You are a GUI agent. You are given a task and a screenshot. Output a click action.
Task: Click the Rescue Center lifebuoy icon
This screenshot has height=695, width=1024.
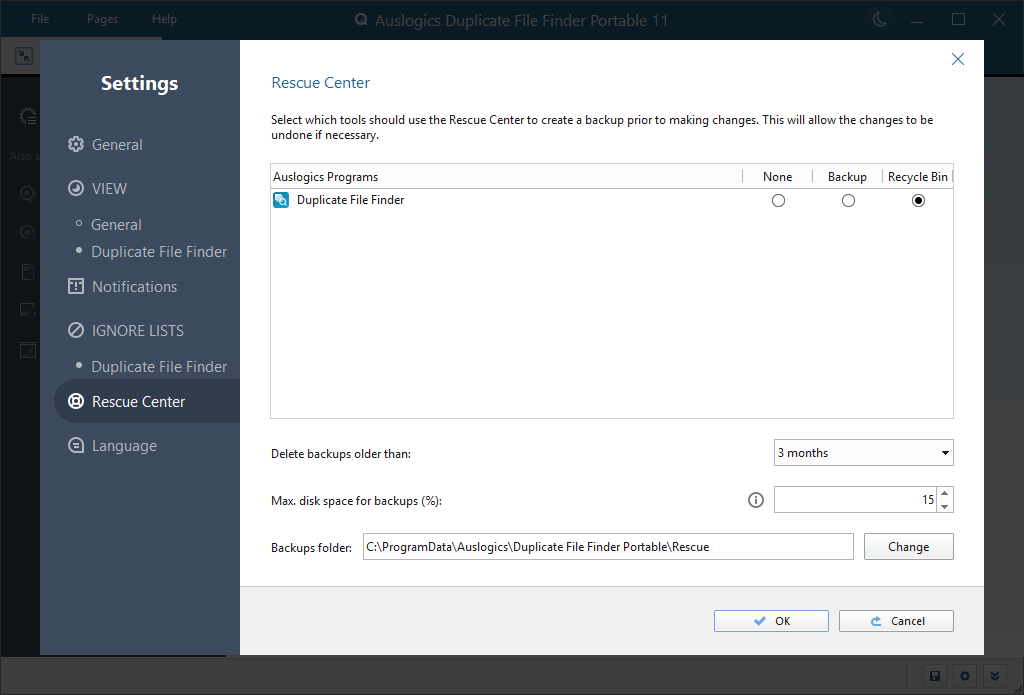[x=76, y=401]
